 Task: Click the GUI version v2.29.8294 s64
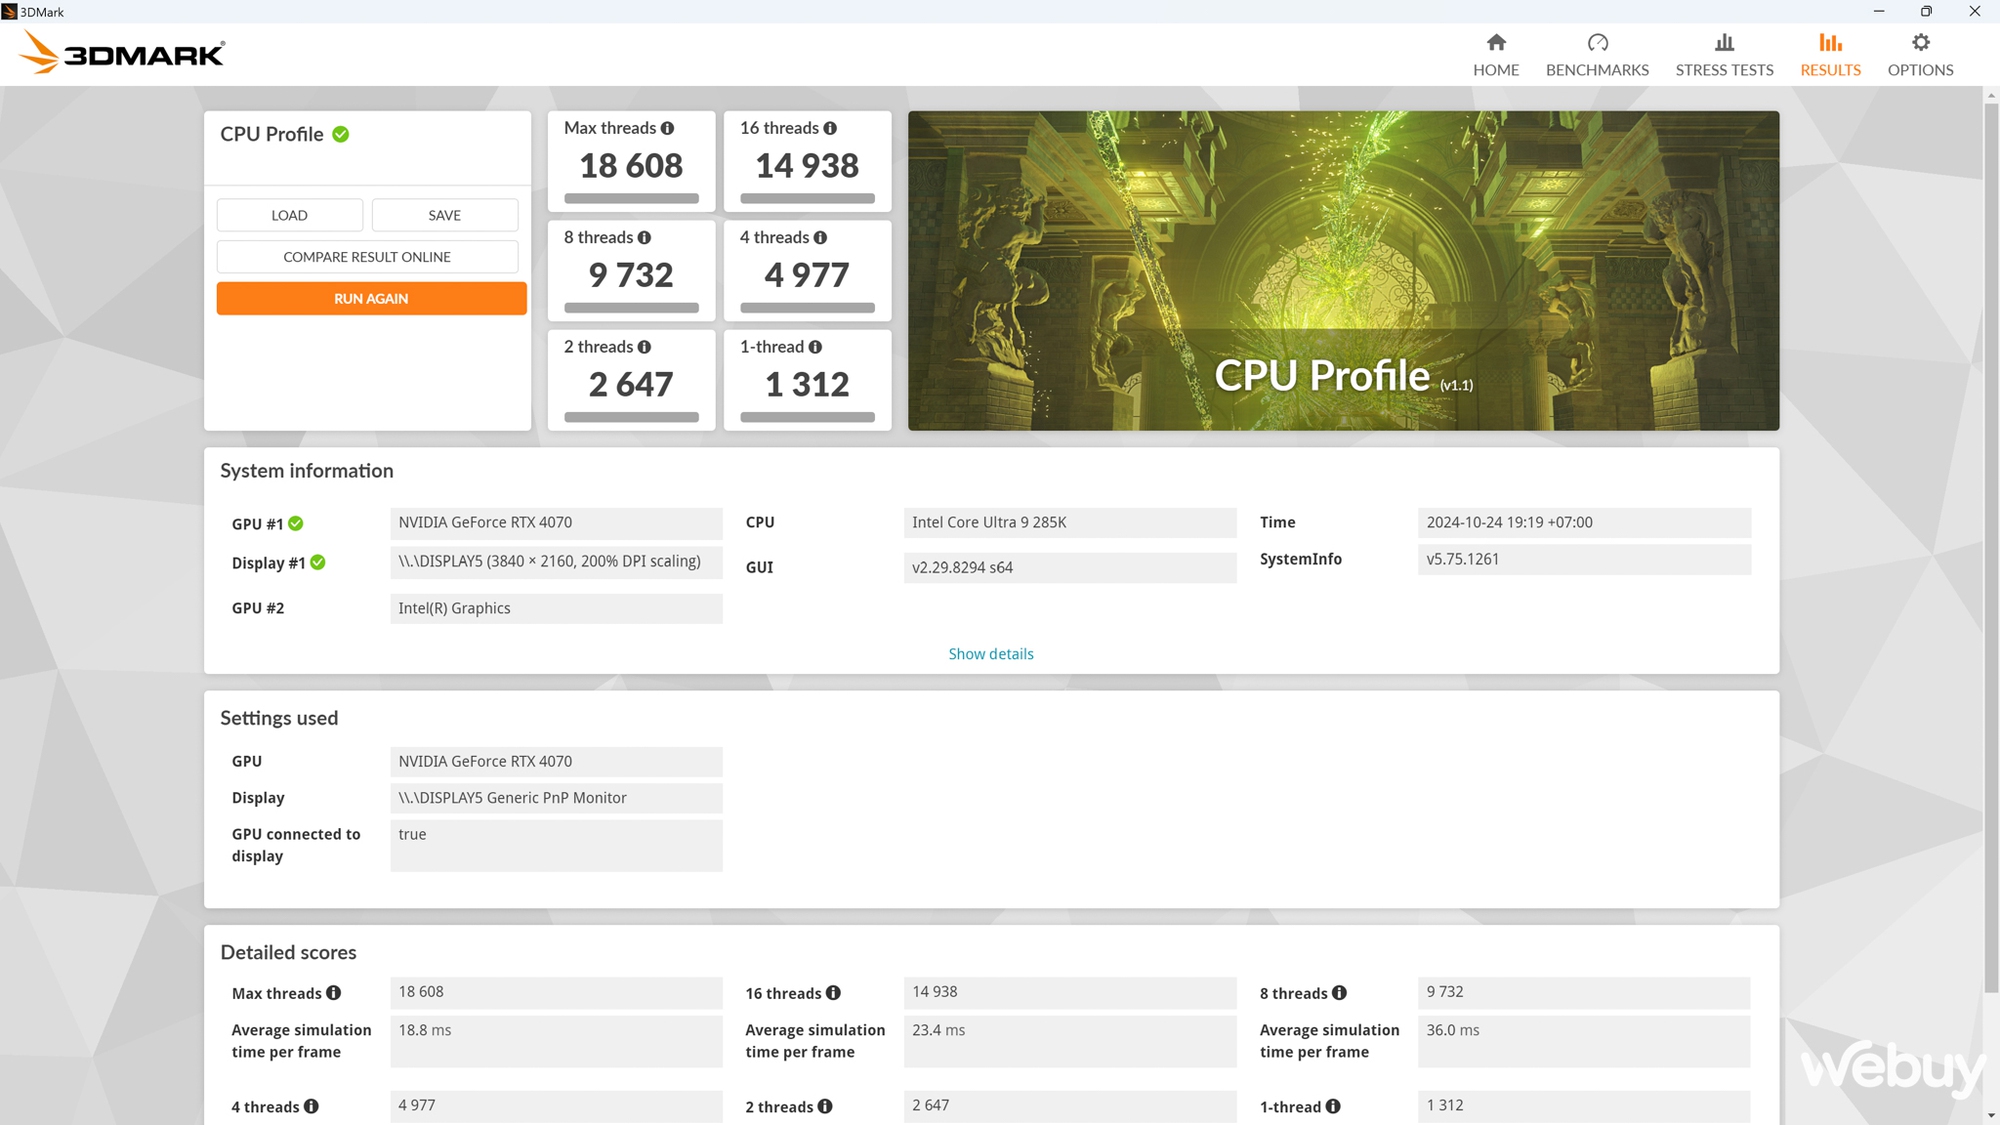click(x=1070, y=568)
